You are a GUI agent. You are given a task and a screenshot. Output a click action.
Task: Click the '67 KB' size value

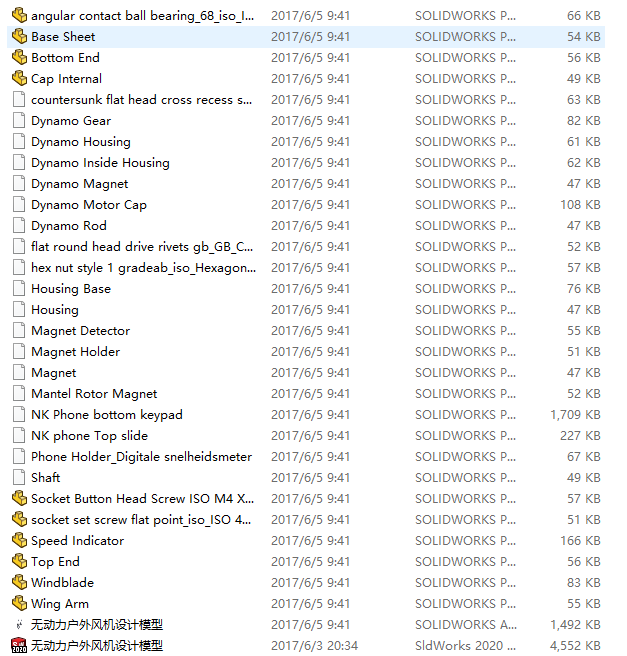583,456
